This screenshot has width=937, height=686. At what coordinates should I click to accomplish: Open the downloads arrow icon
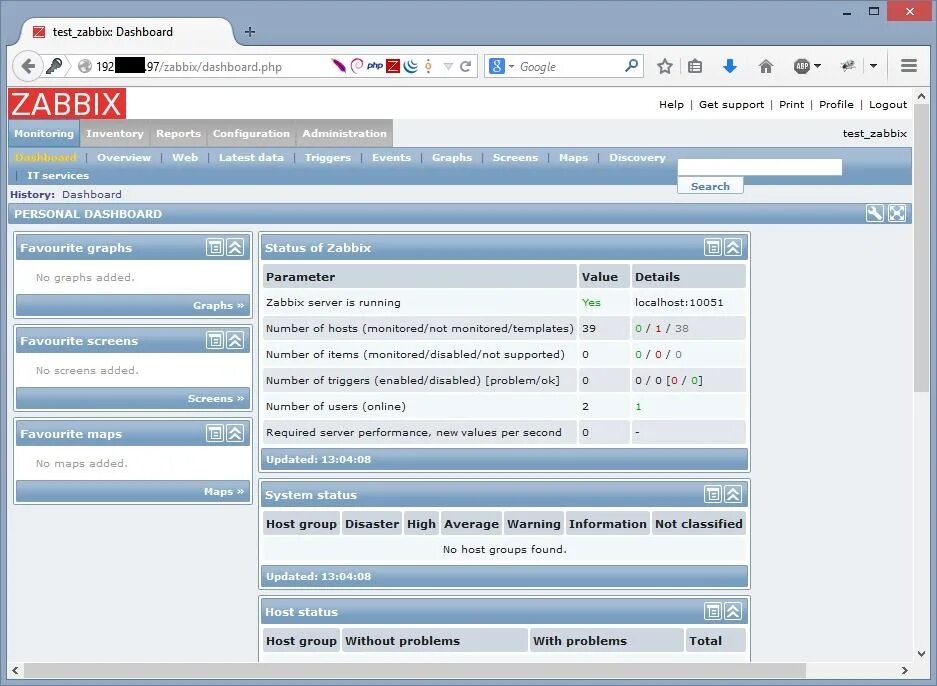(x=730, y=66)
